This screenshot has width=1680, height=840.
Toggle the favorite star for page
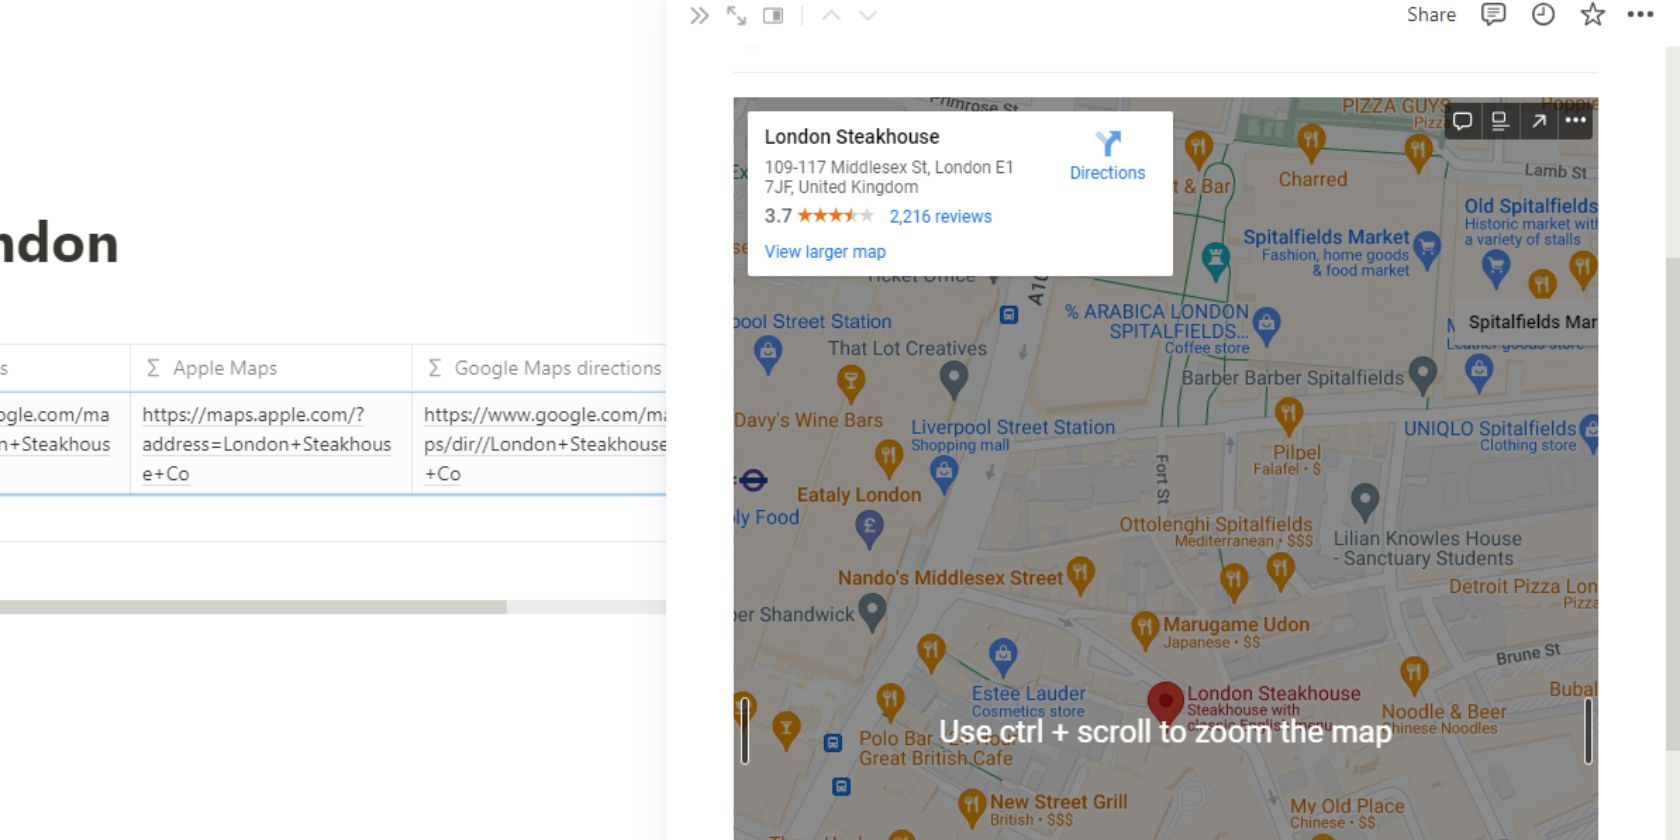pos(1592,15)
